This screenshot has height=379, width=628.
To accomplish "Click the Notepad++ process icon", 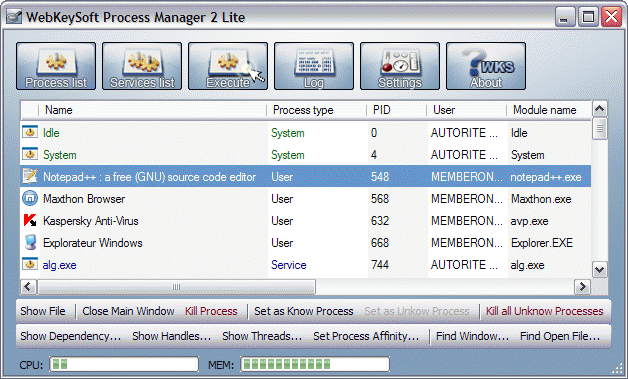I will (x=30, y=176).
